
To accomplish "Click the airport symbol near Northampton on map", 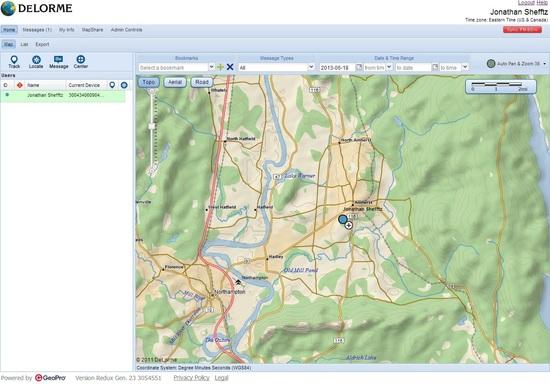I will click(x=239, y=282).
